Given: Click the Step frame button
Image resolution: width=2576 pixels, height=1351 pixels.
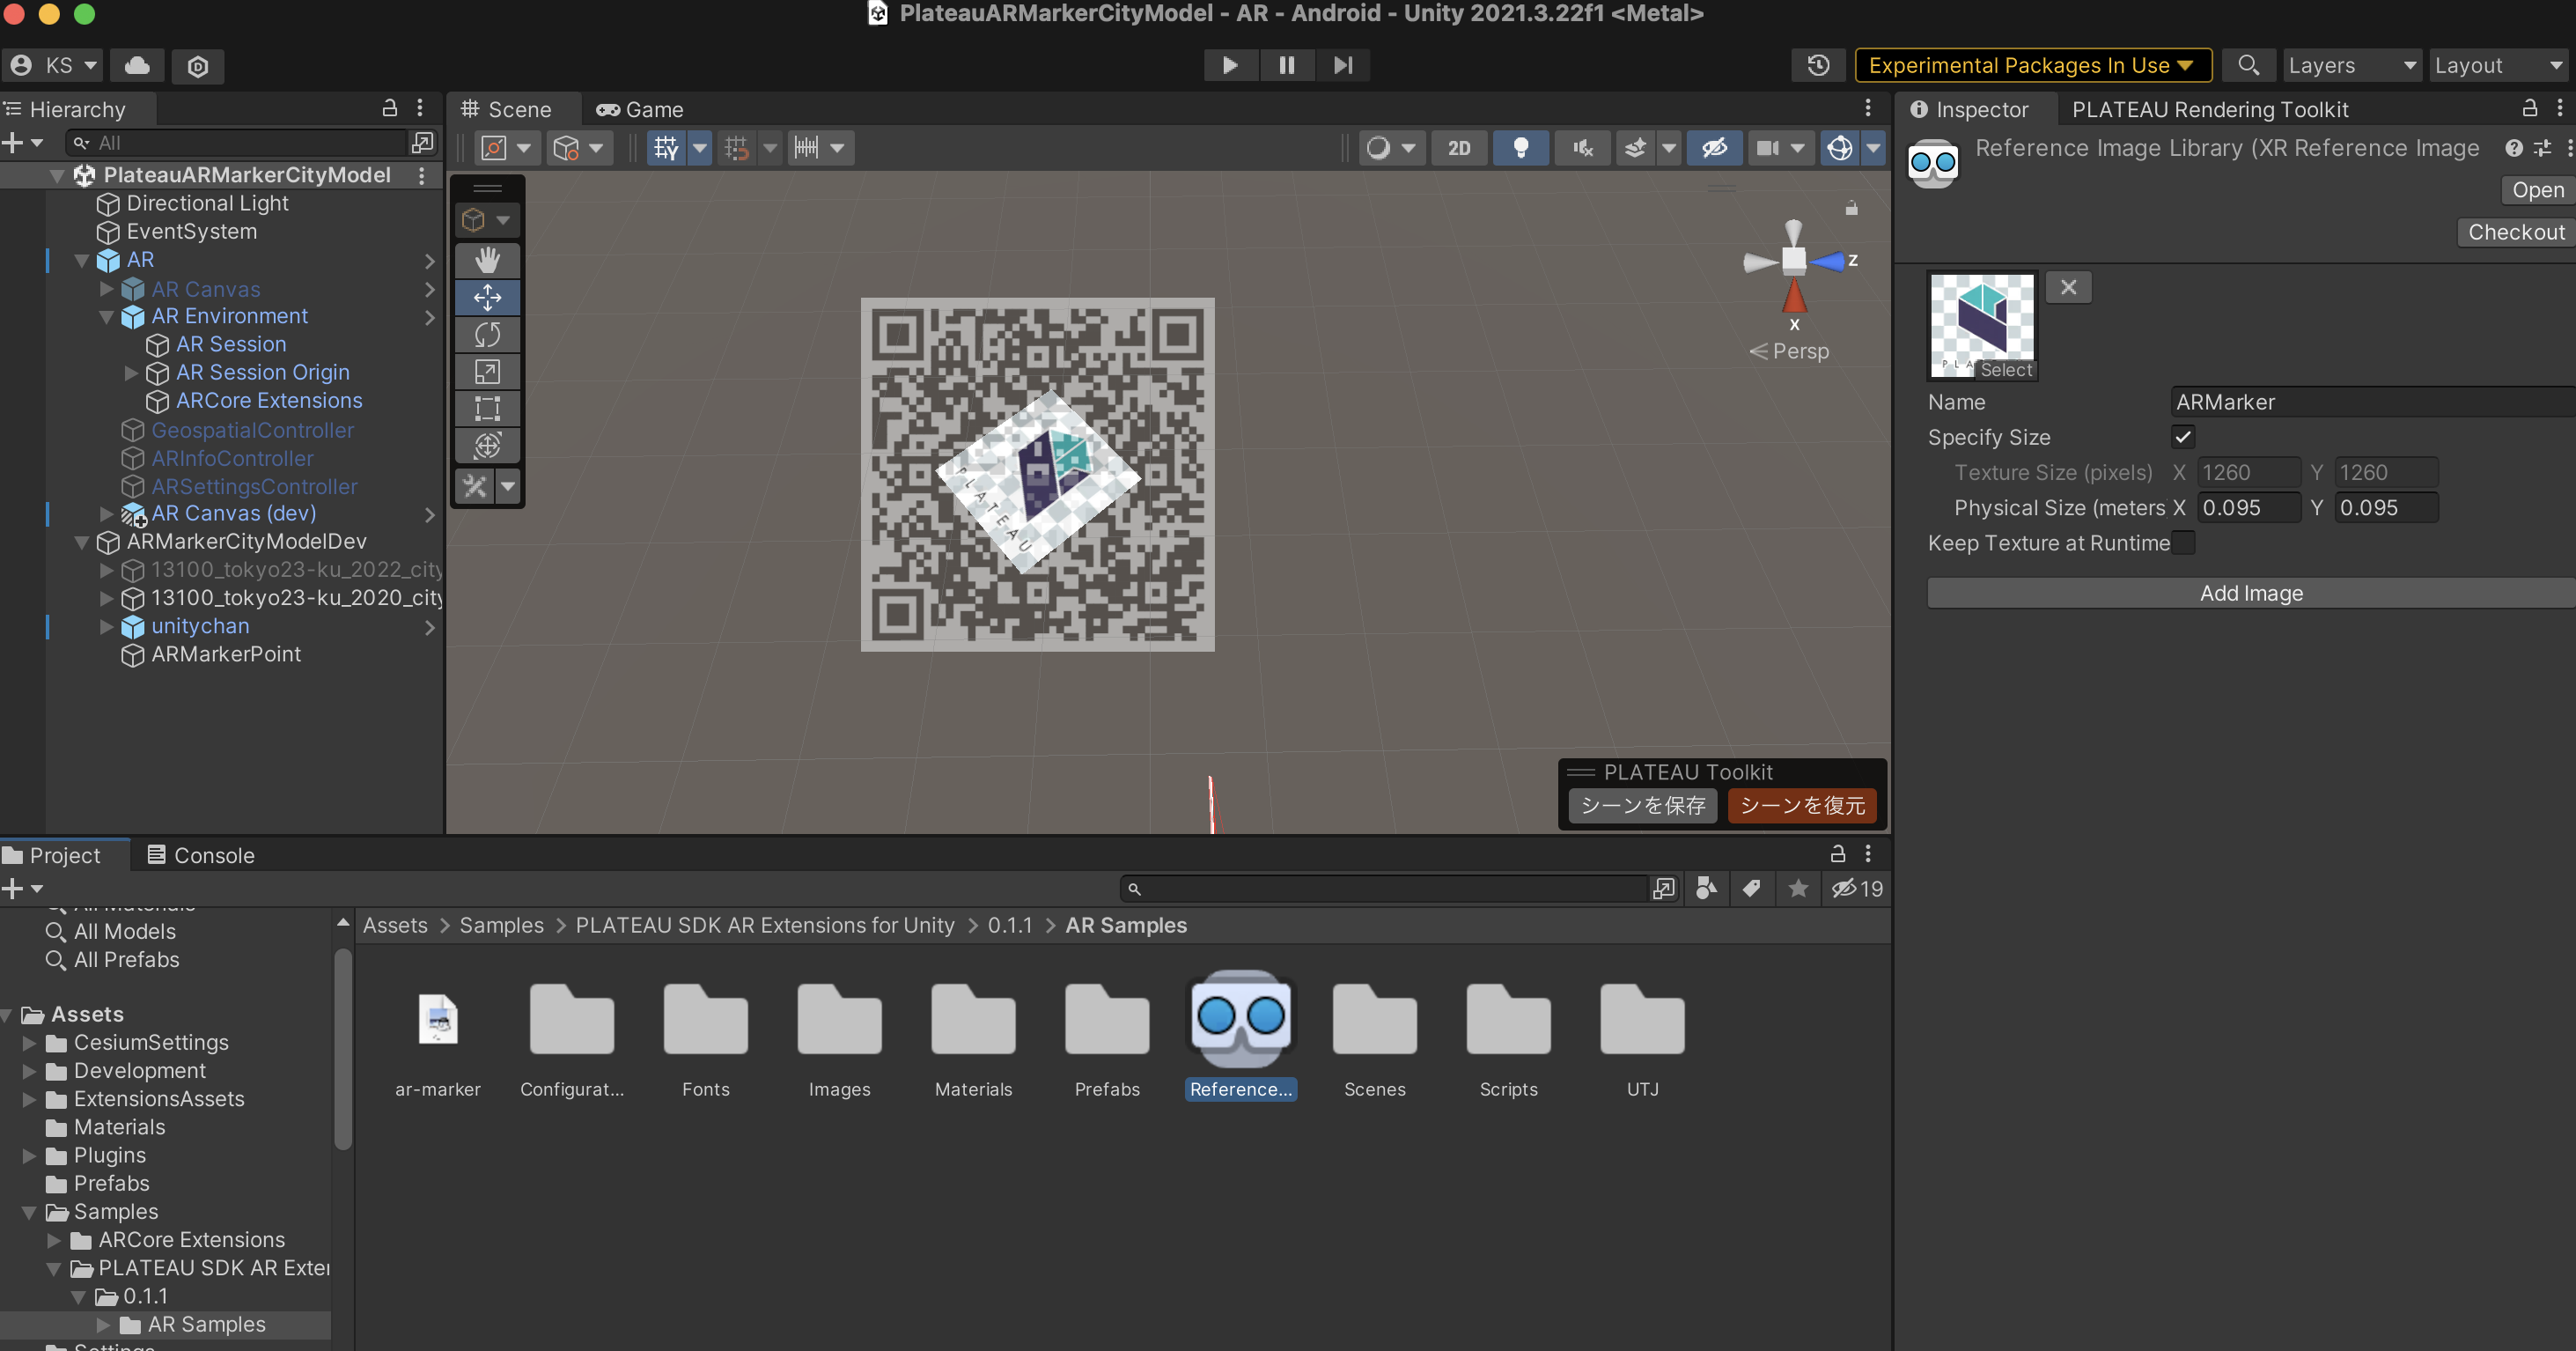Looking at the screenshot, I should [1342, 65].
